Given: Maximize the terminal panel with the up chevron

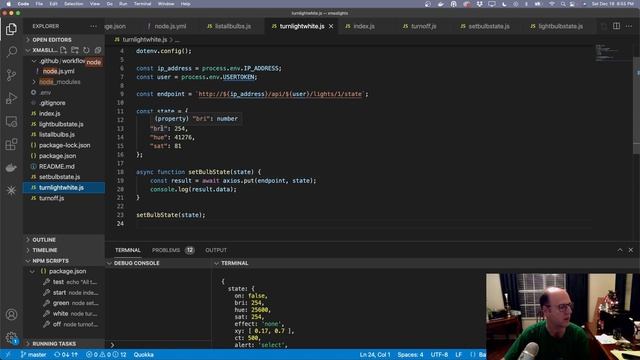Looking at the screenshot, I should tap(620, 250).
